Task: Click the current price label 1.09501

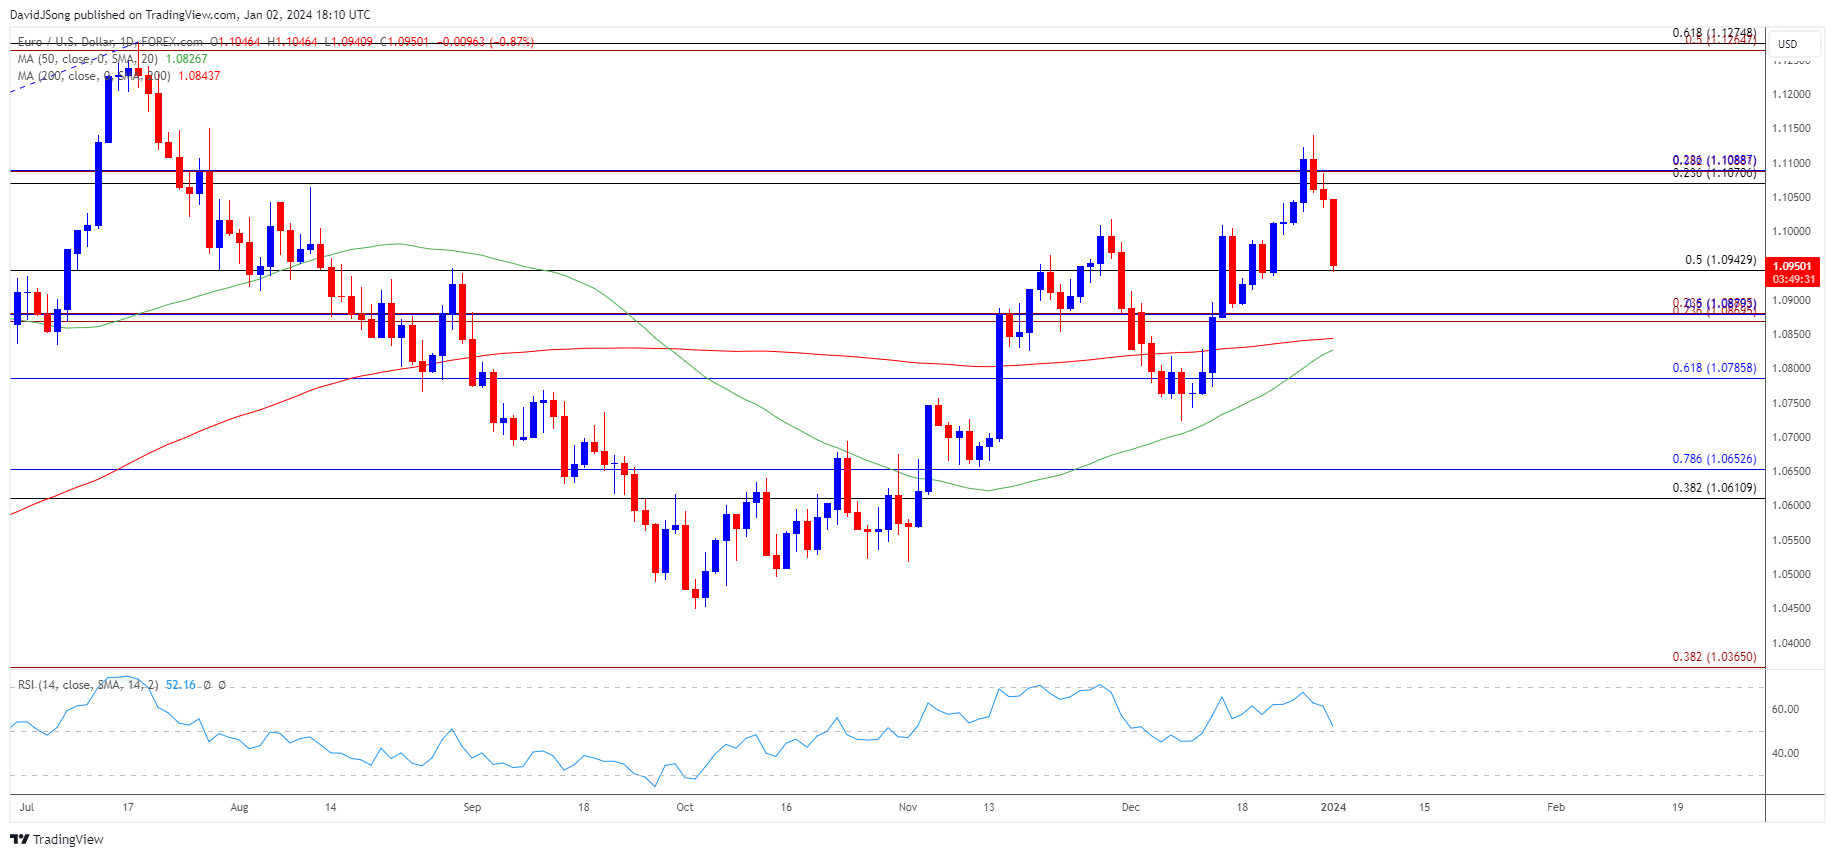Action: click(x=1792, y=266)
